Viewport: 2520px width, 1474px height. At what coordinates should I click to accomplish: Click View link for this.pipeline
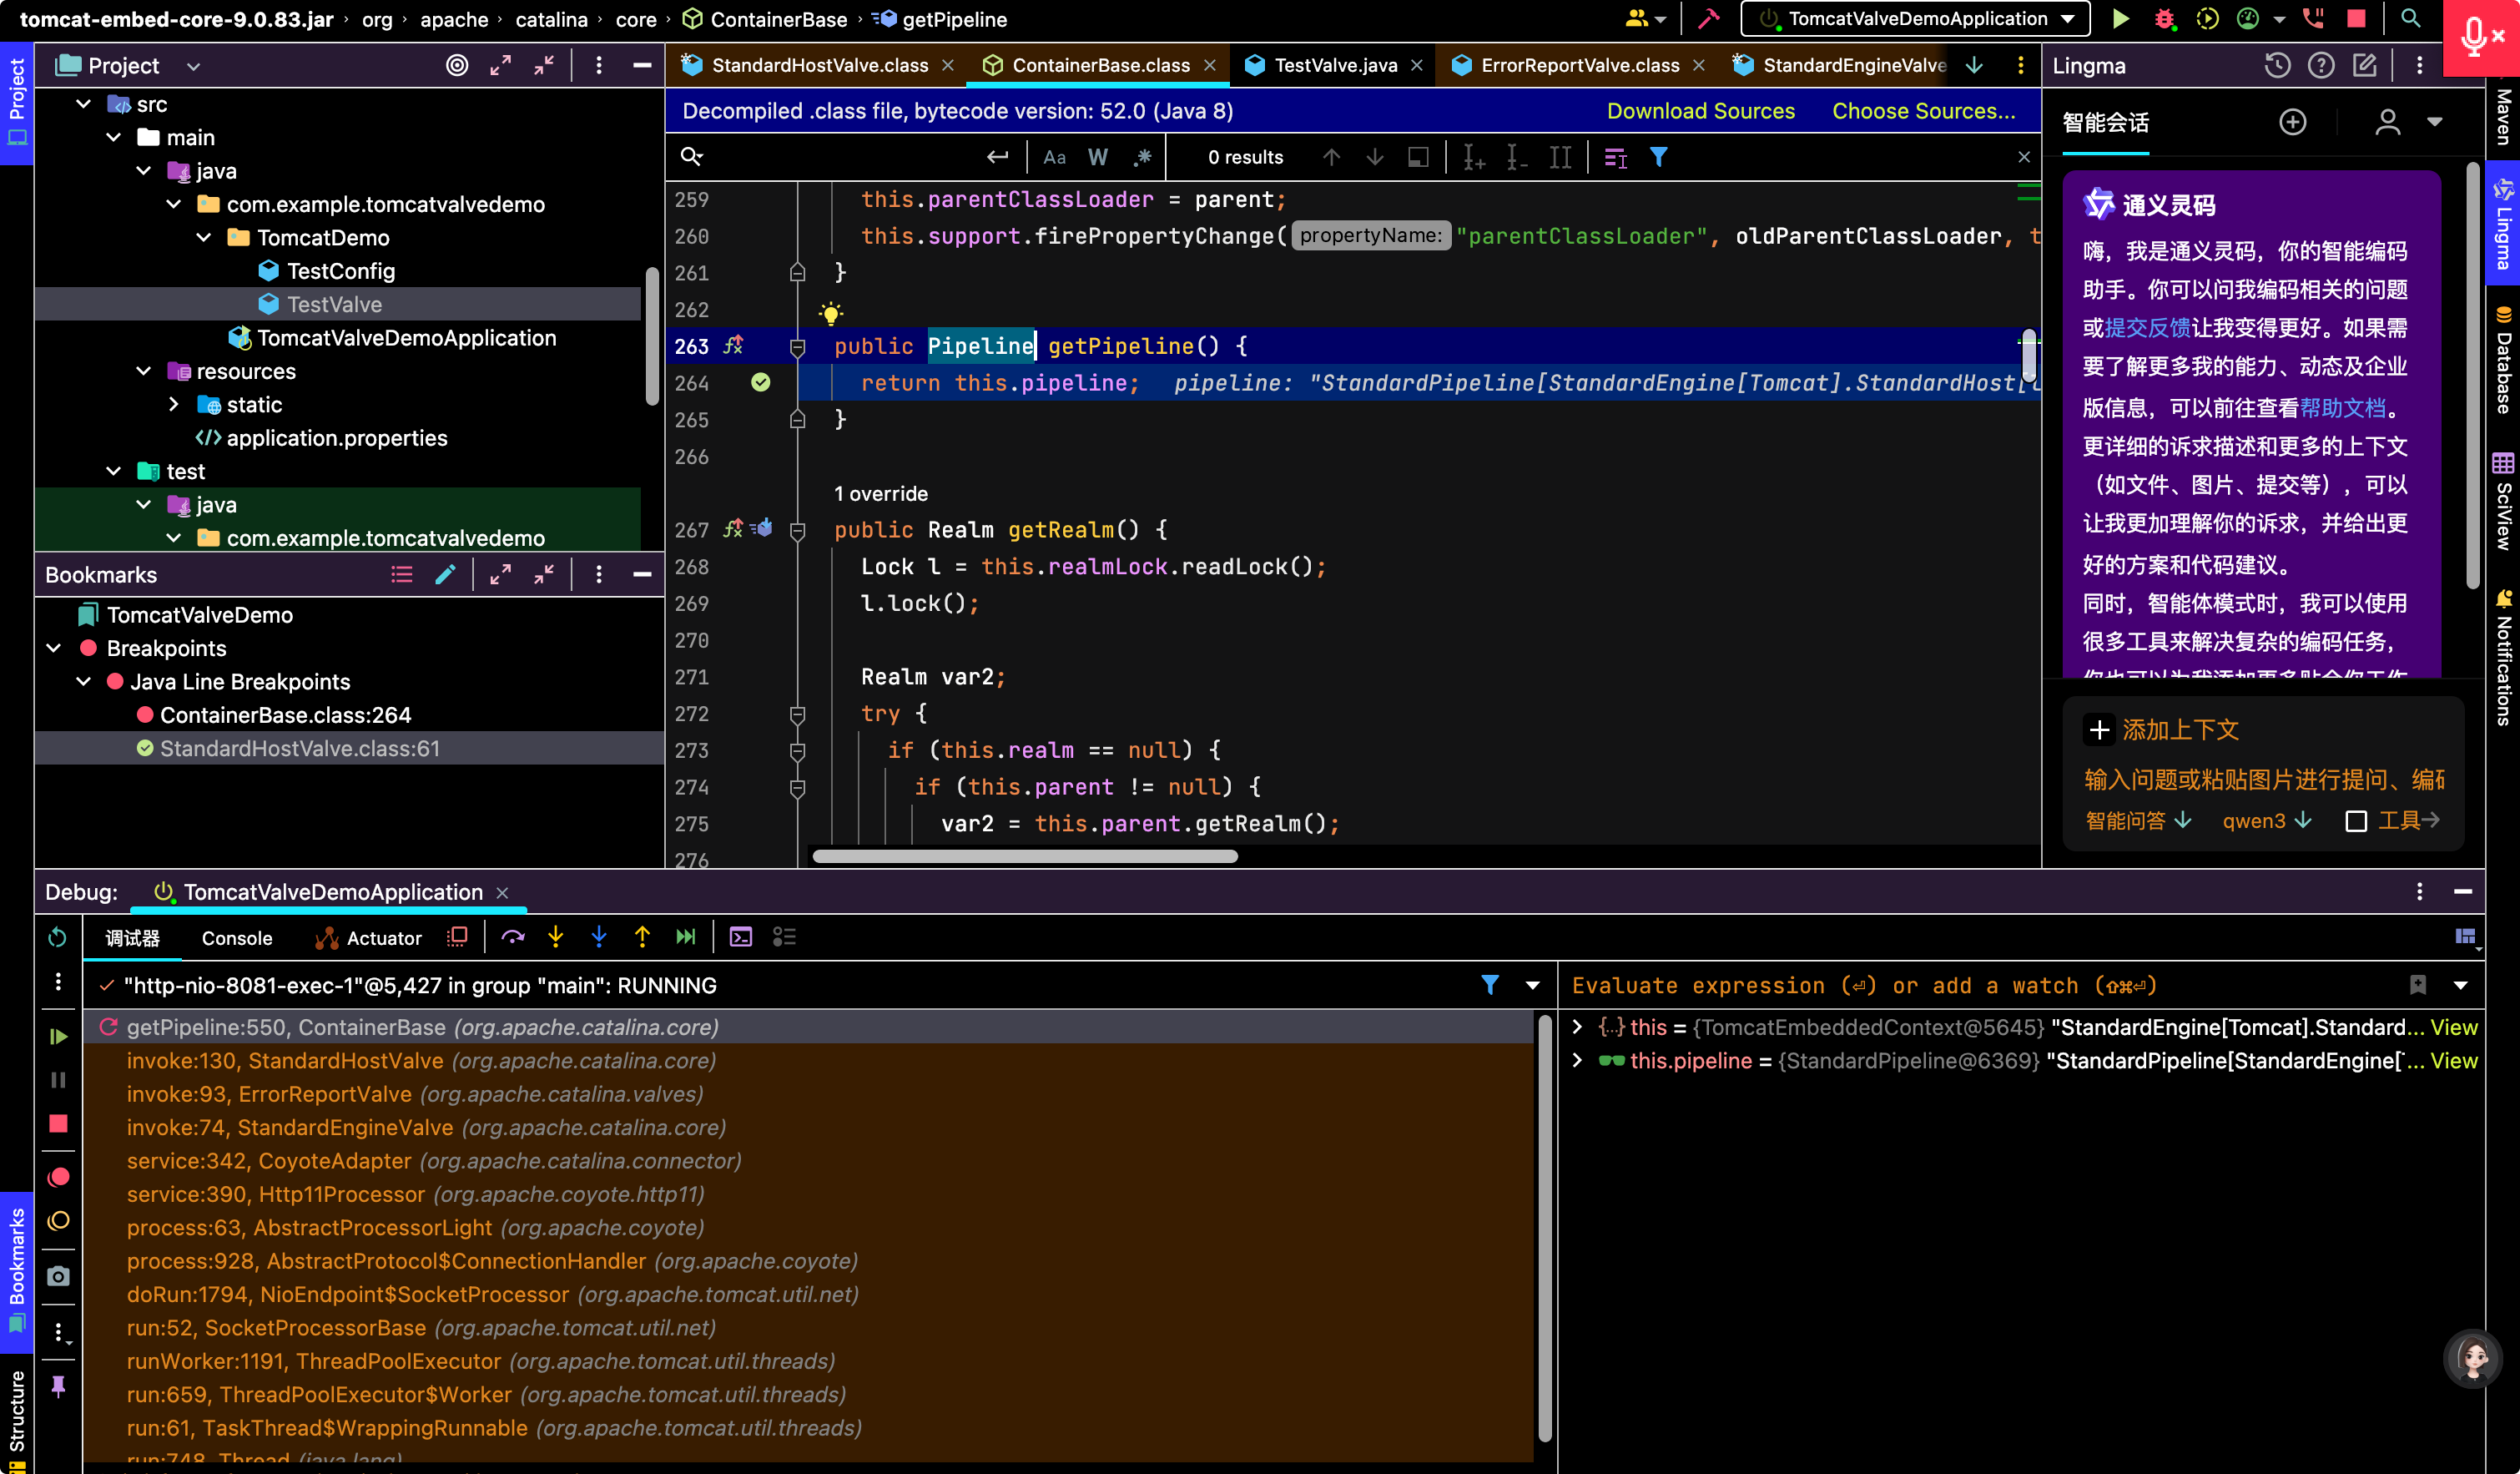coord(2454,1060)
